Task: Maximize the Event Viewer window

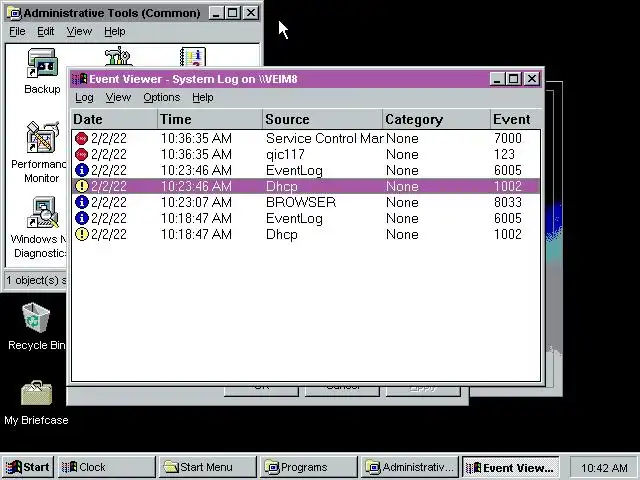Action: [513, 79]
